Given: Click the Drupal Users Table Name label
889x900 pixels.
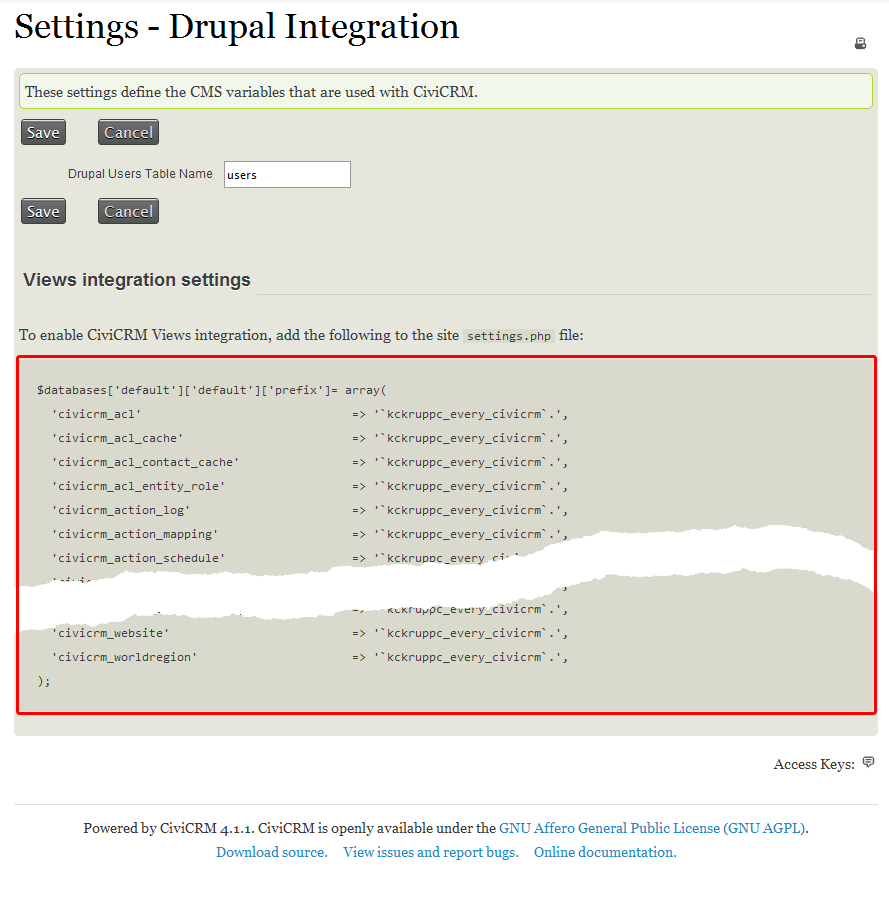Looking at the screenshot, I should [140, 174].
